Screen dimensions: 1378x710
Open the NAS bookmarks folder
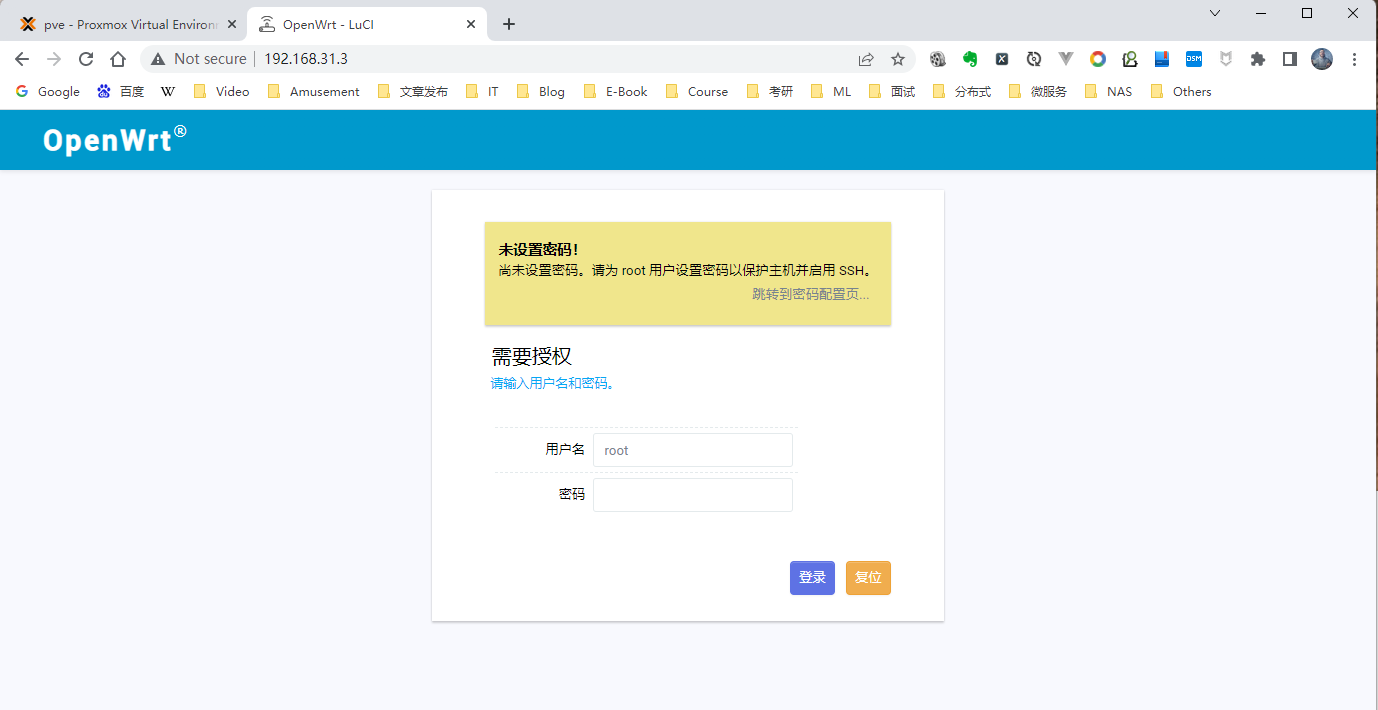pyautogui.click(x=1109, y=91)
